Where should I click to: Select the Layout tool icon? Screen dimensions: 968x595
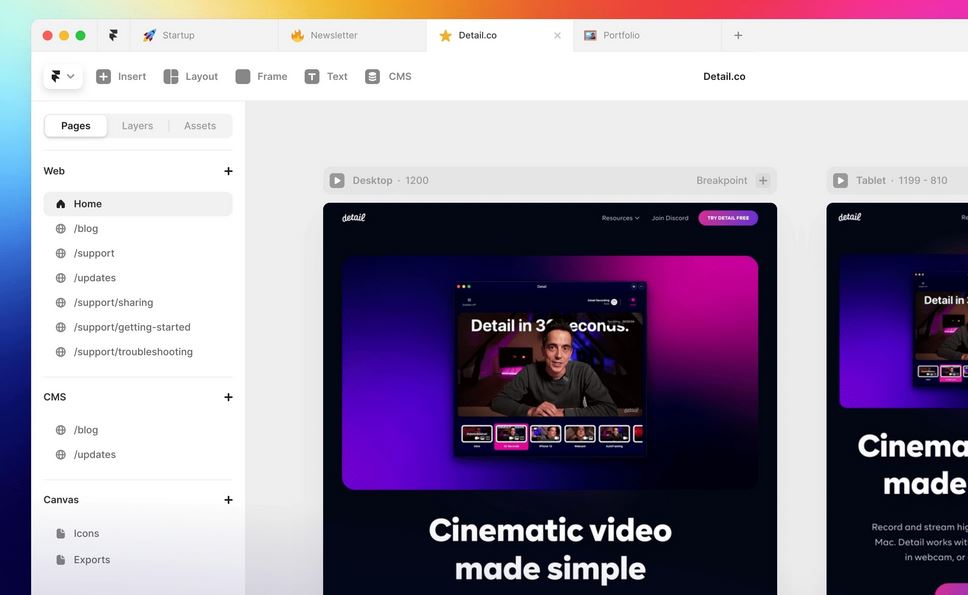pyautogui.click(x=171, y=77)
